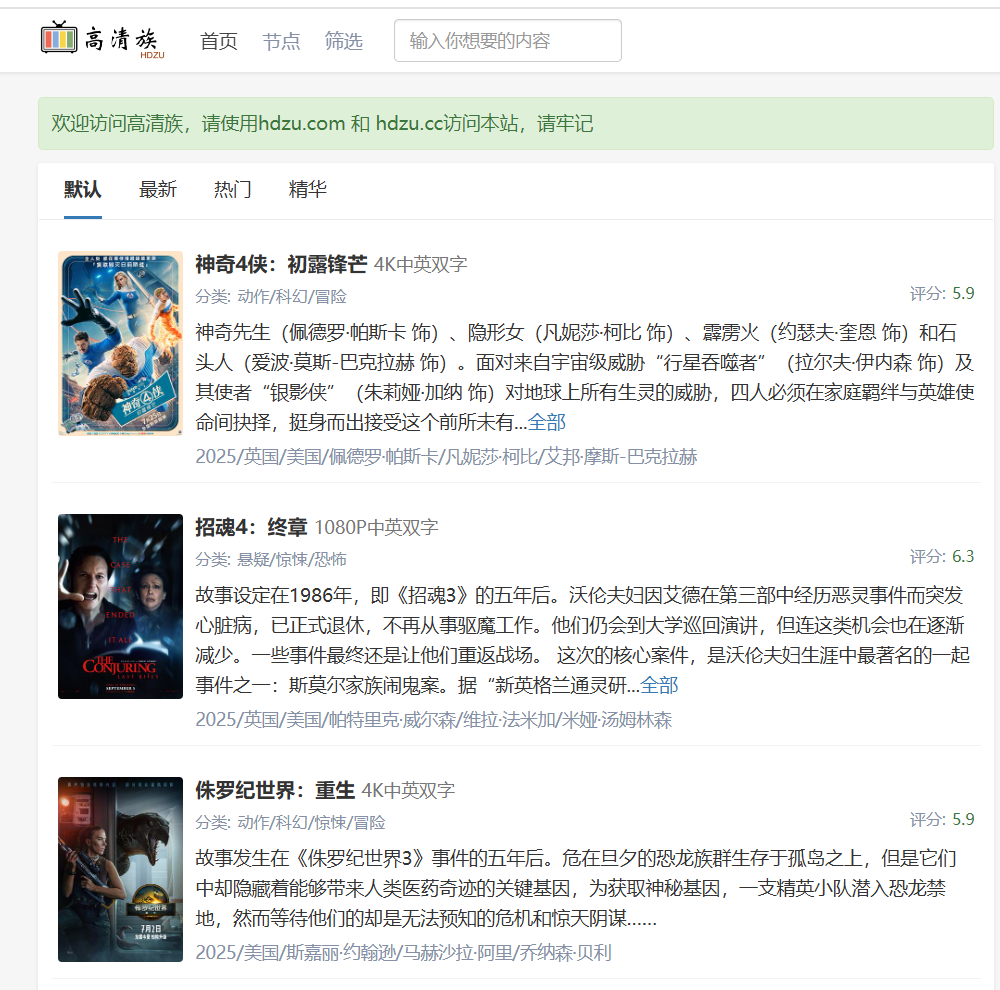1000x990 pixels.
Task: Open the 神奇4侠 movie poster thumbnail
Action: coord(121,343)
